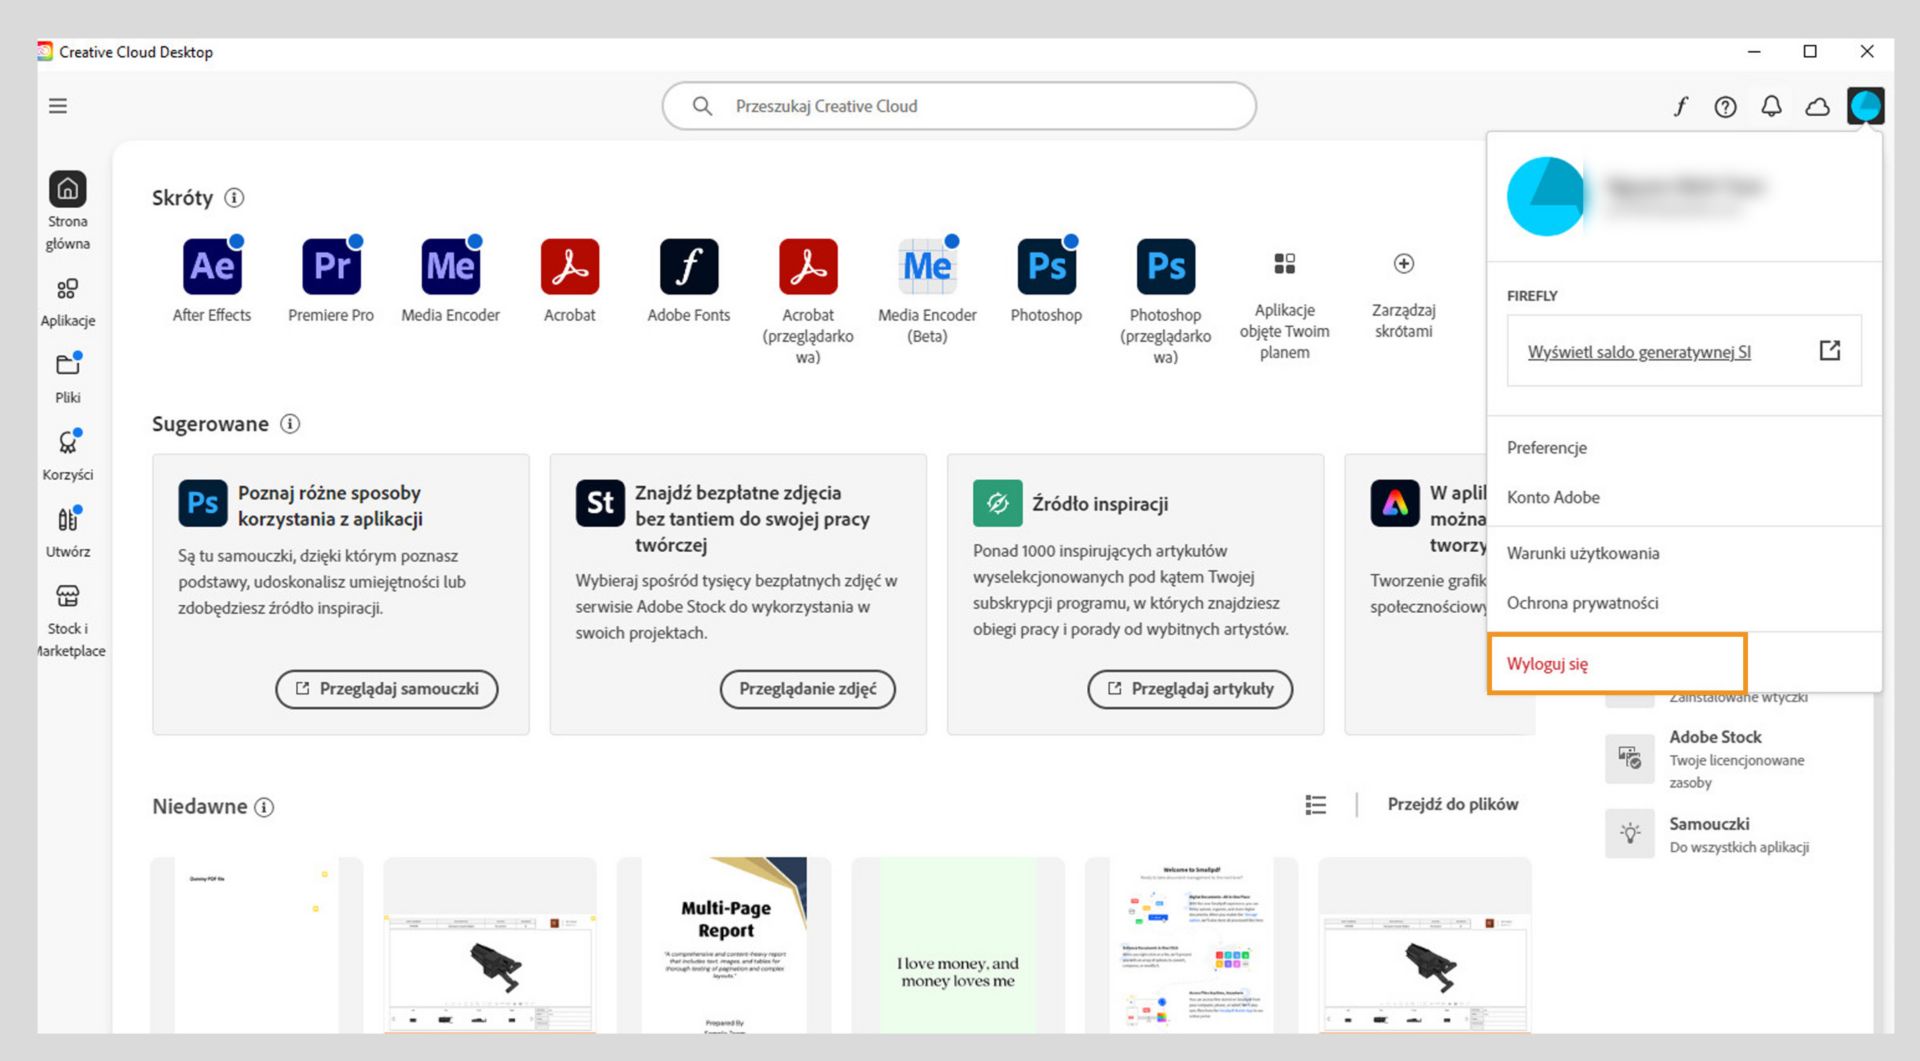Viewport: 1920px width, 1061px height.
Task: Open the help question mark icon
Action: 1725,106
